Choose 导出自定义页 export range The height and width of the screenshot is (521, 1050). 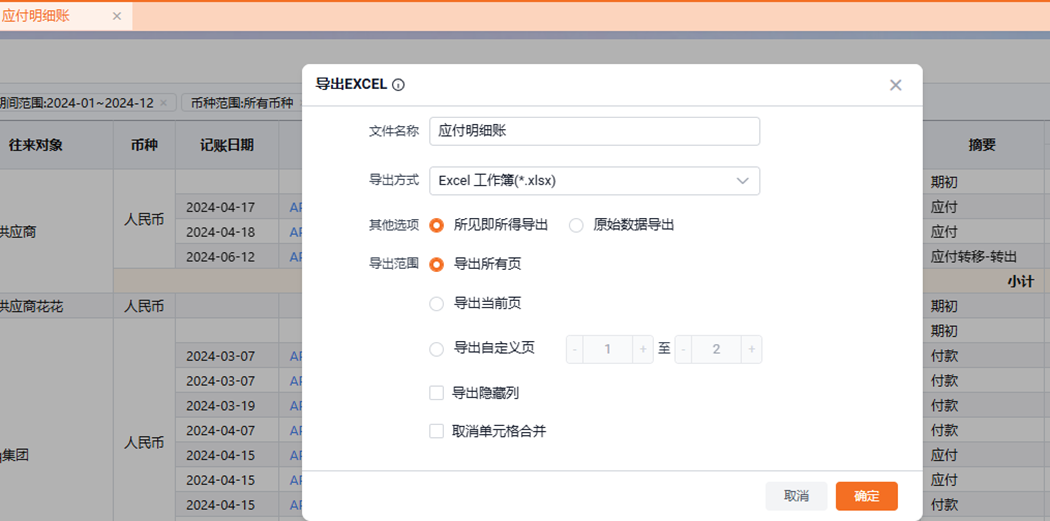[x=437, y=349]
